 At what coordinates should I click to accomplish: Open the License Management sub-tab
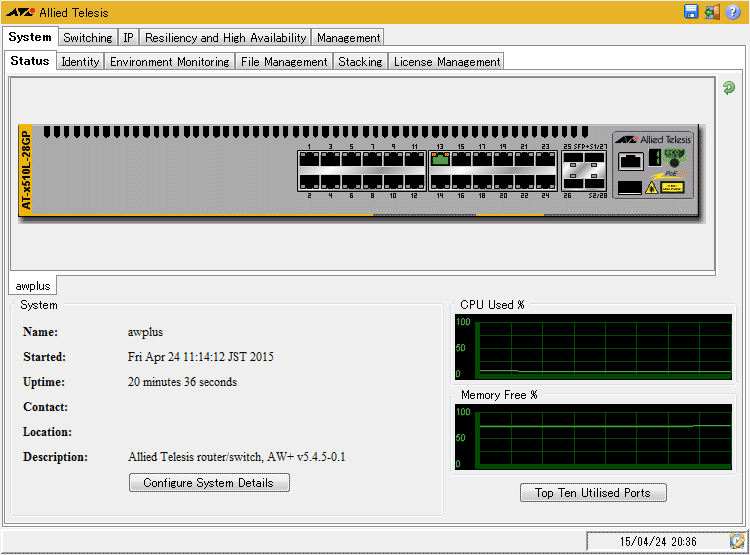(x=446, y=62)
